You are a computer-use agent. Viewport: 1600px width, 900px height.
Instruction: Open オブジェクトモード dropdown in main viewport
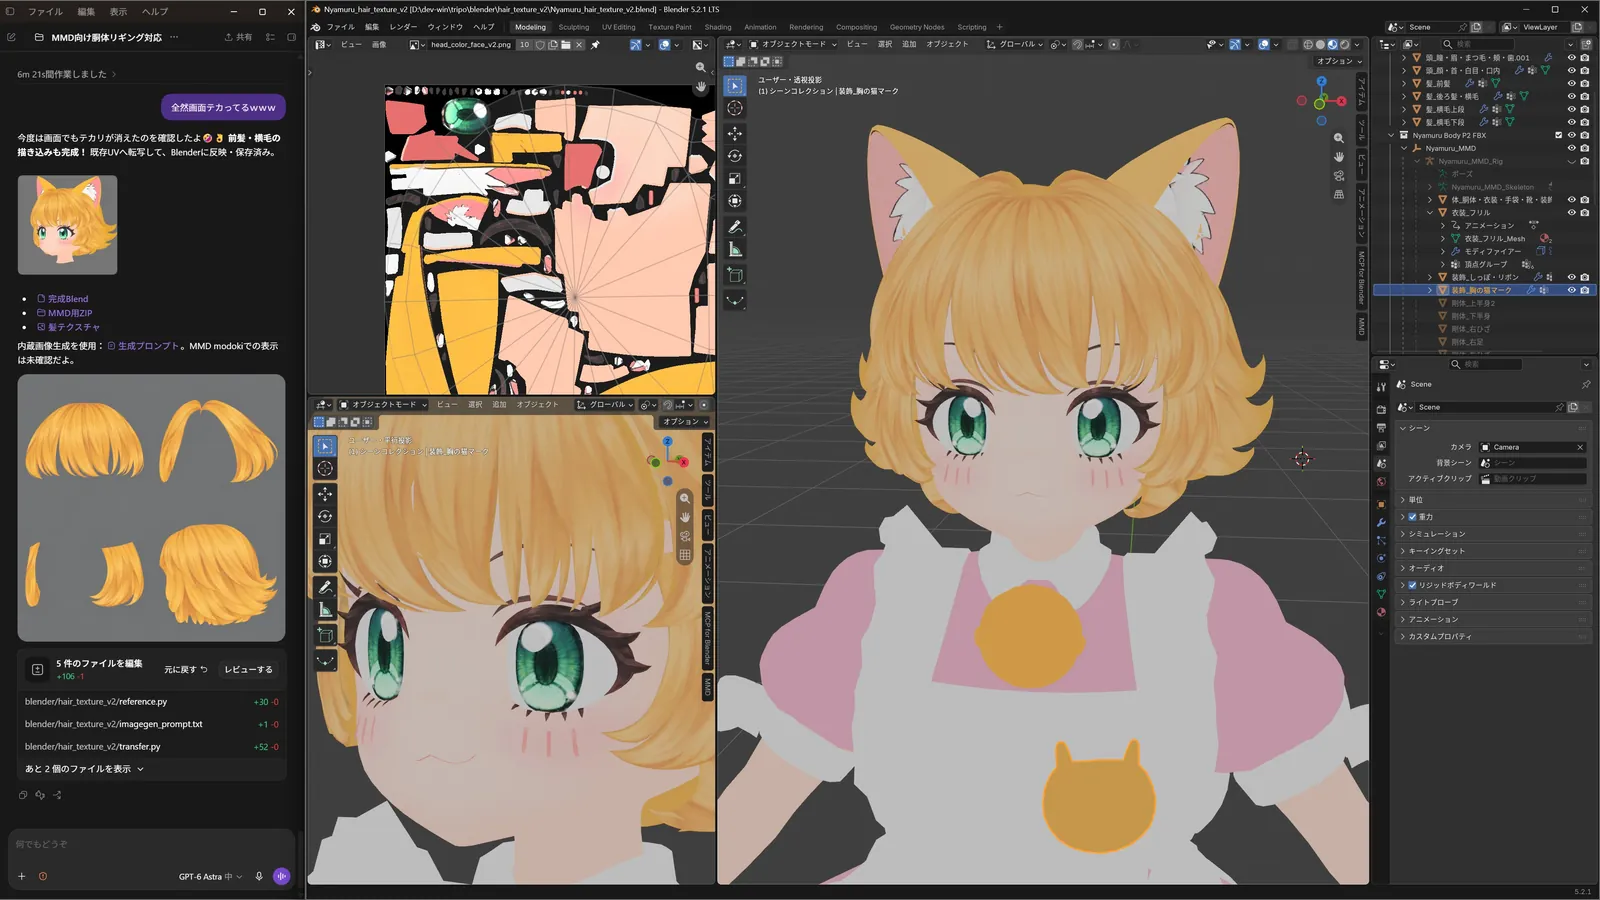[x=794, y=44]
